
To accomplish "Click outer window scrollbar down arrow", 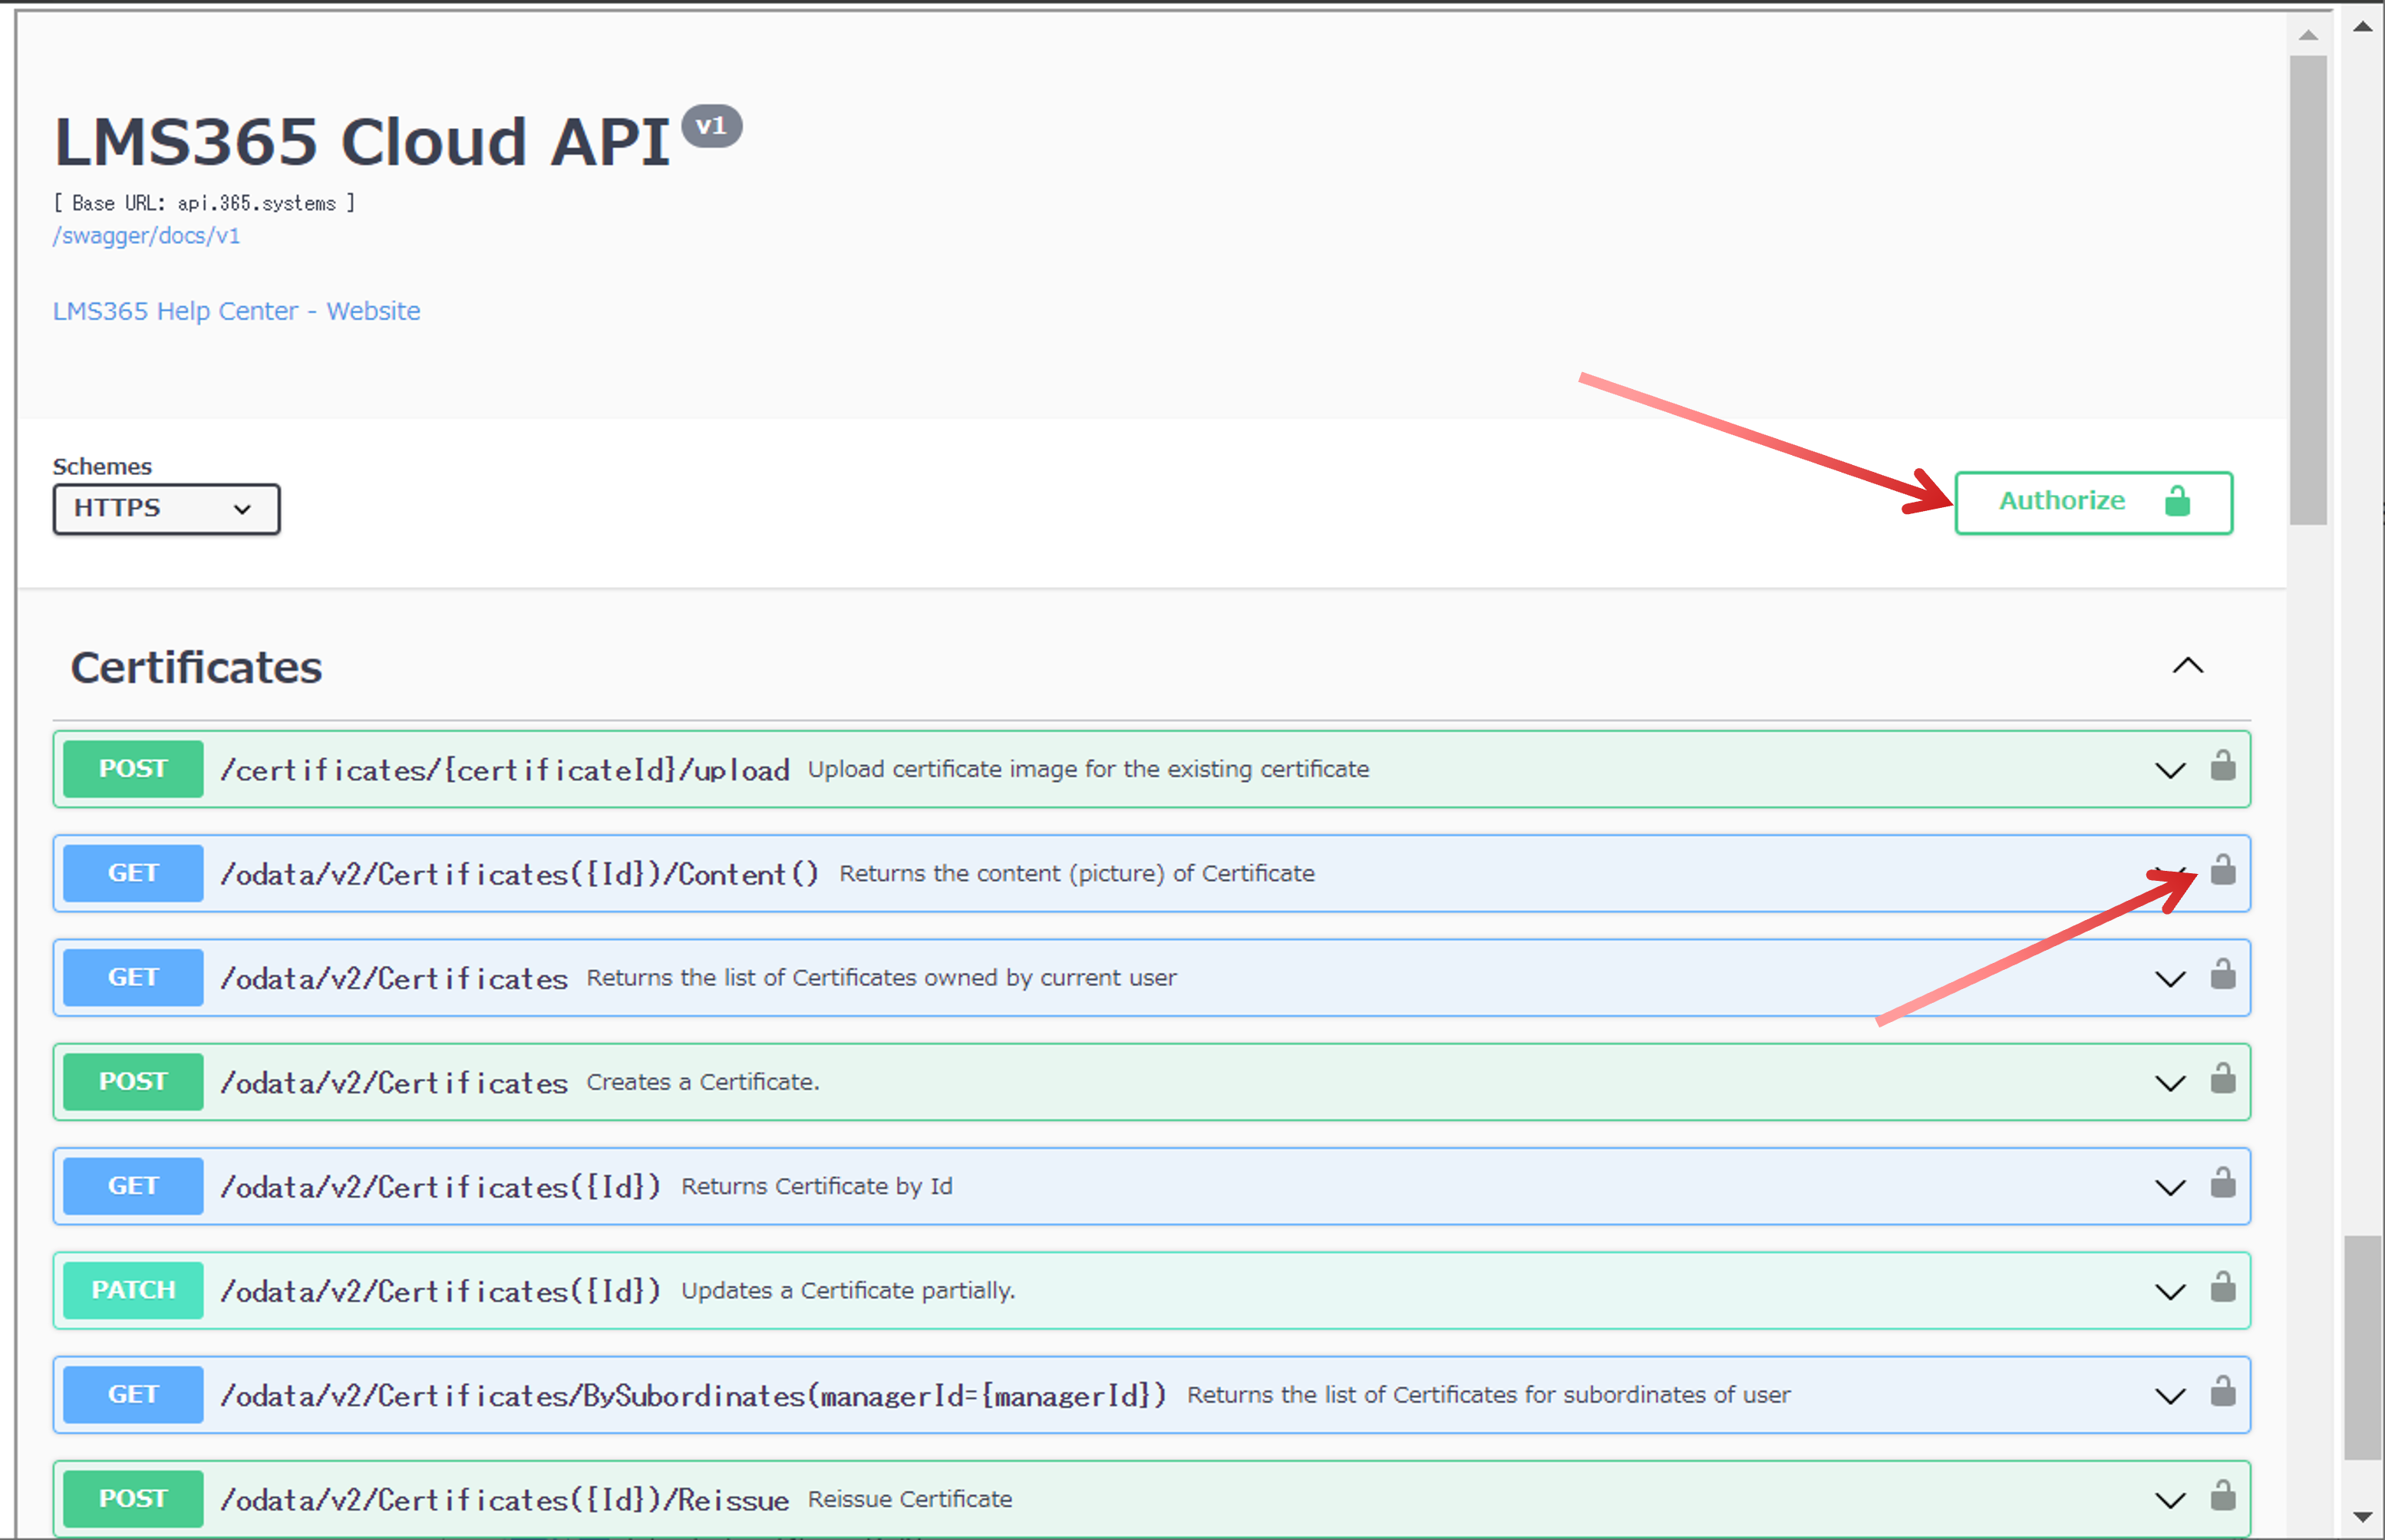I will 2363,1516.
